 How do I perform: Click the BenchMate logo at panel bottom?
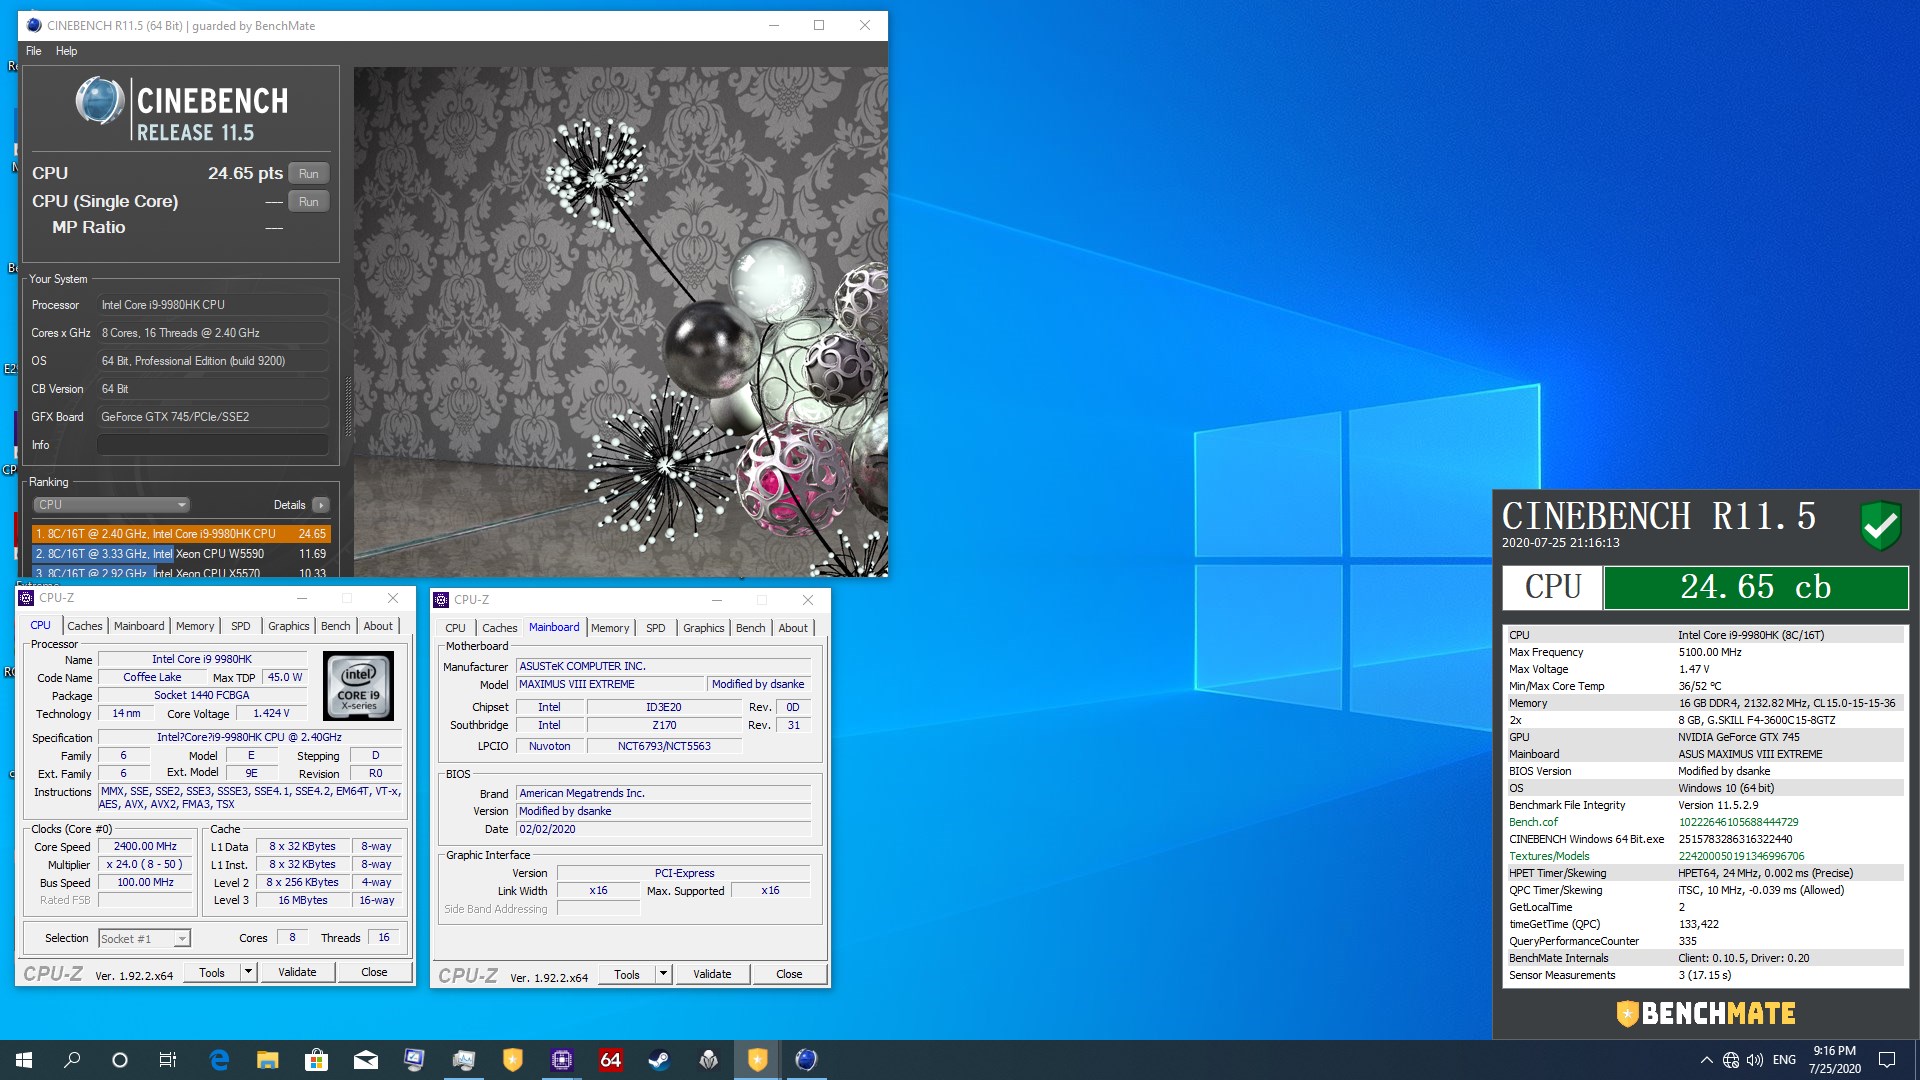pos(1706,1013)
